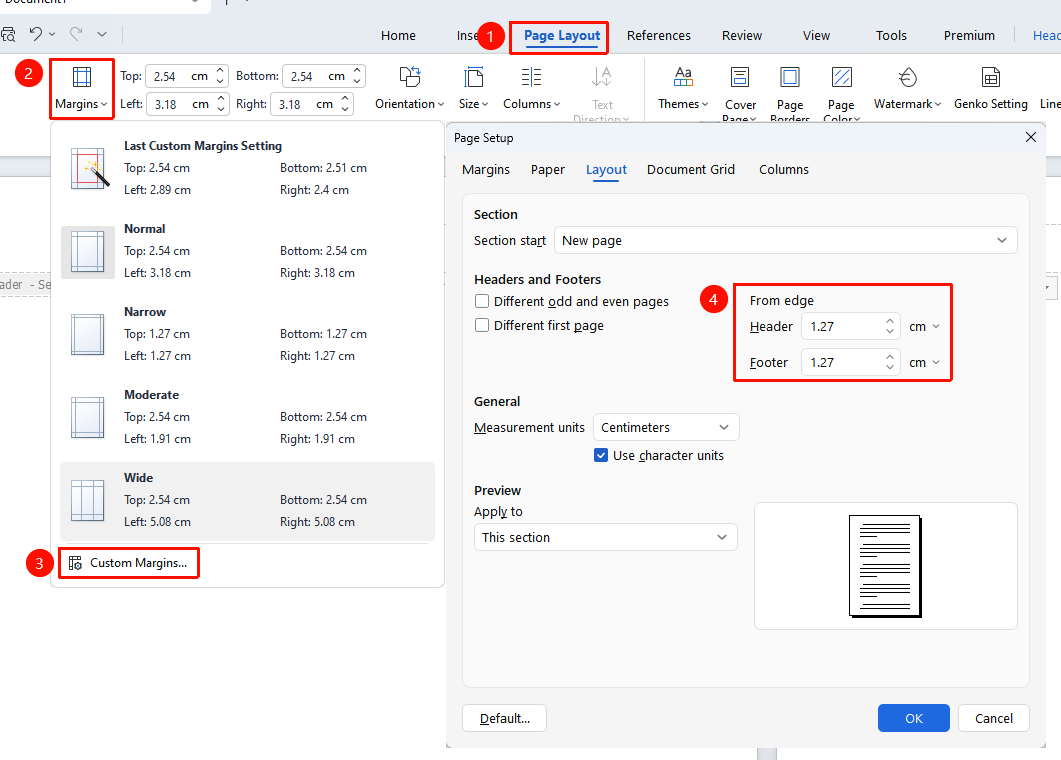
Task: Open Custom Margins... option
Action: pos(129,563)
